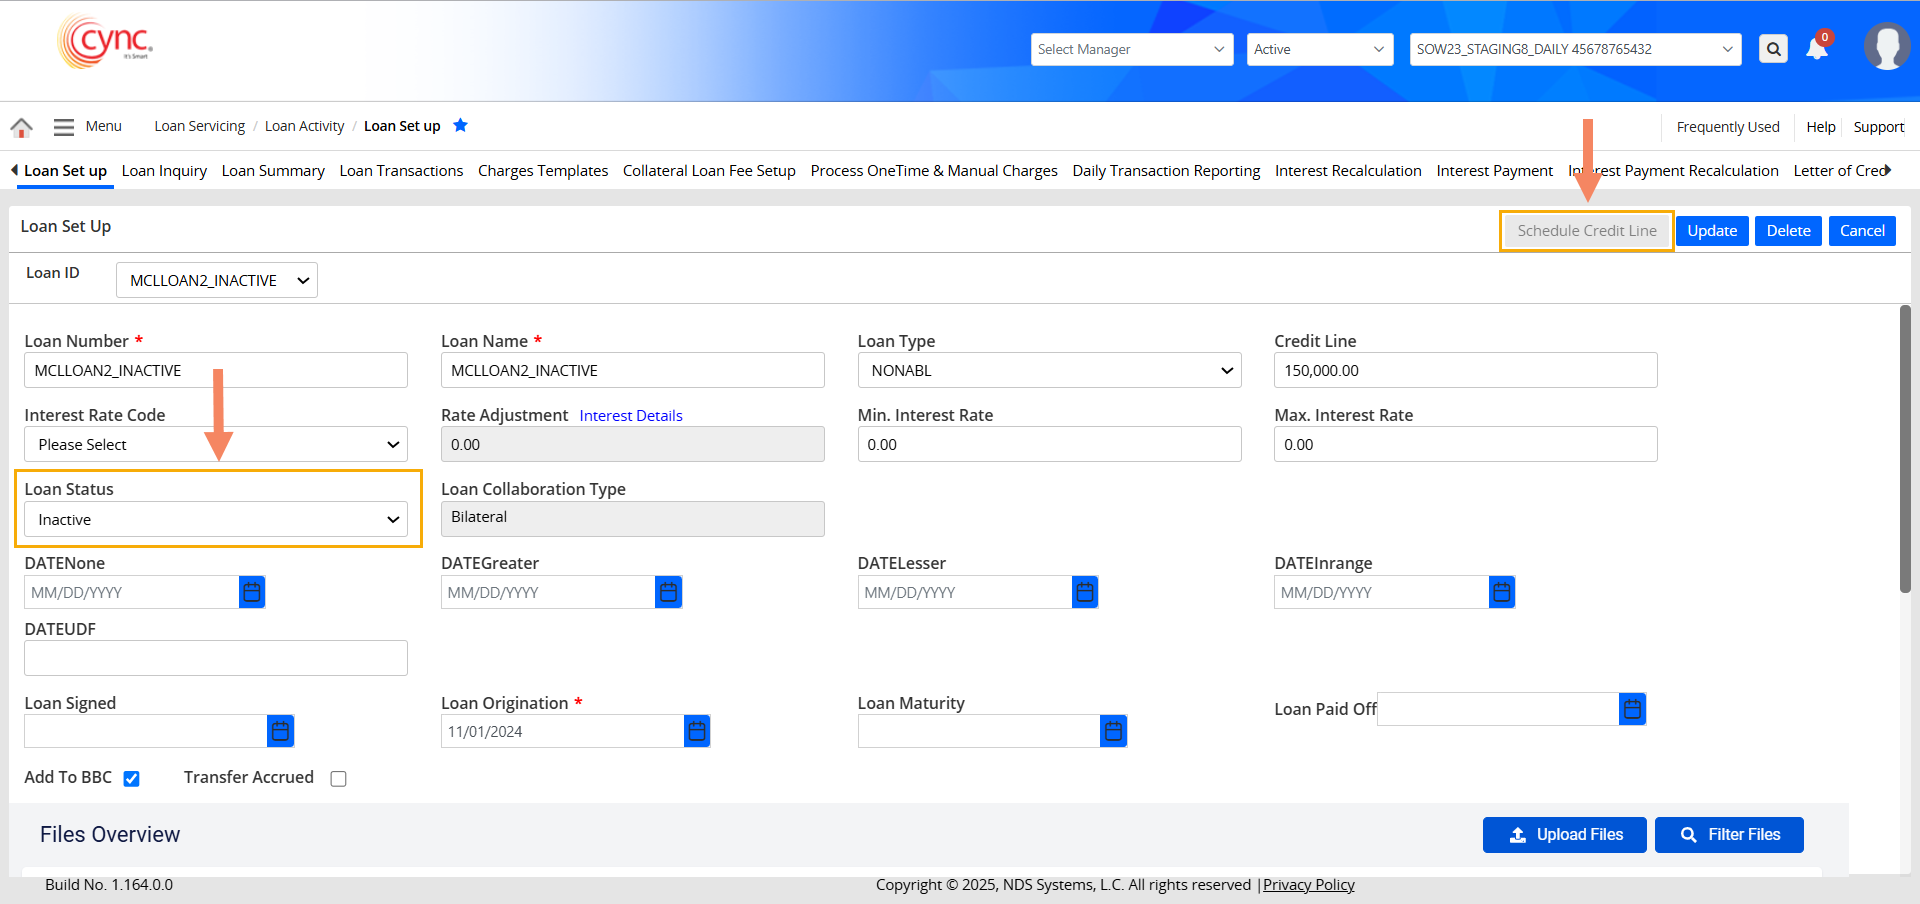This screenshot has width=1920, height=904.
Task: Click the search magnifier icon in header
Action: [x=1773, y=49]
